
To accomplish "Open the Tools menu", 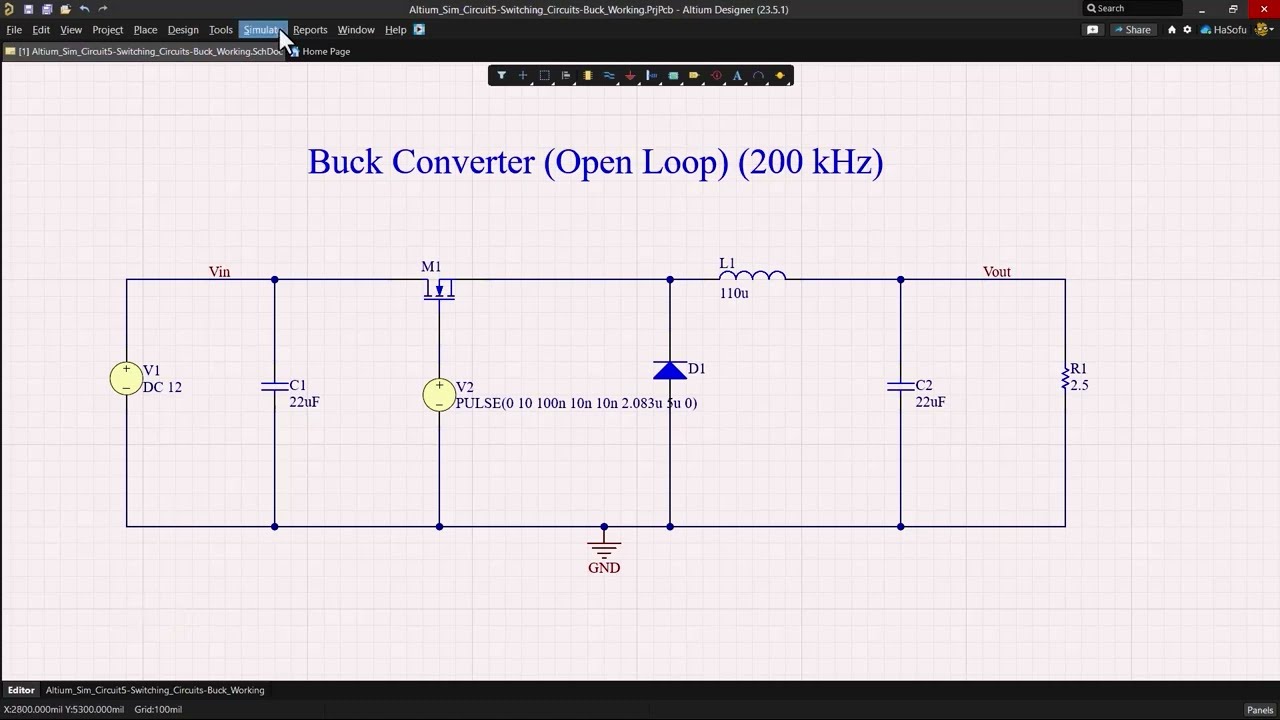I will [x=221, y=30].
